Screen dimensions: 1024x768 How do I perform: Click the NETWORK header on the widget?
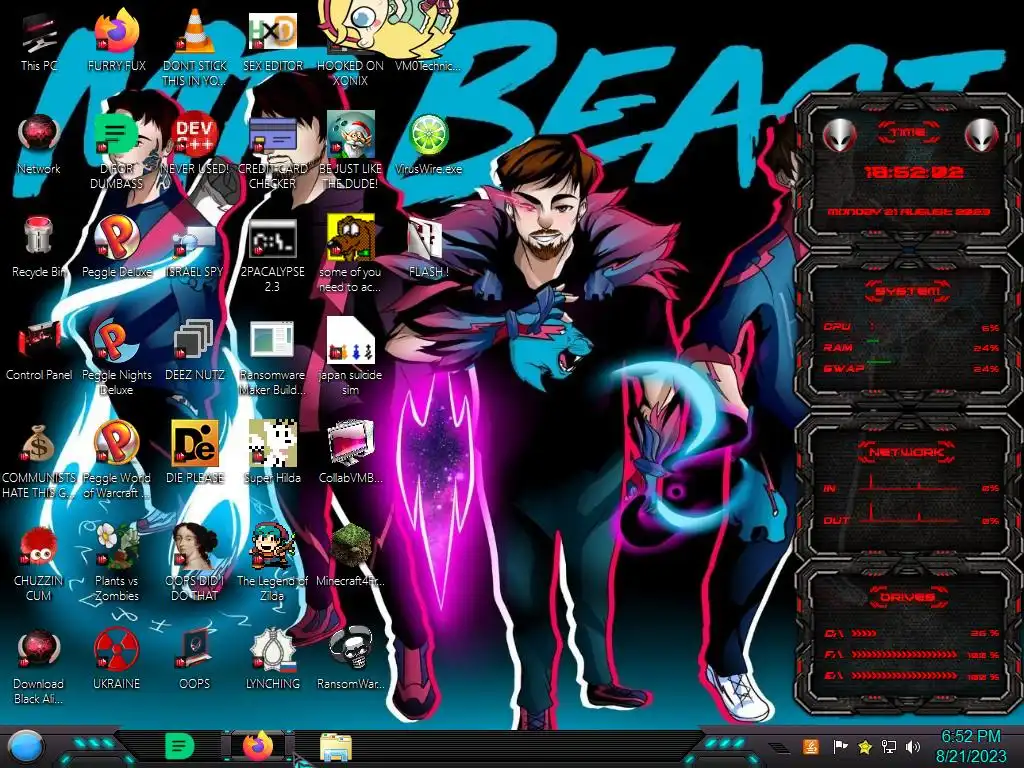[x=908, y=452]
